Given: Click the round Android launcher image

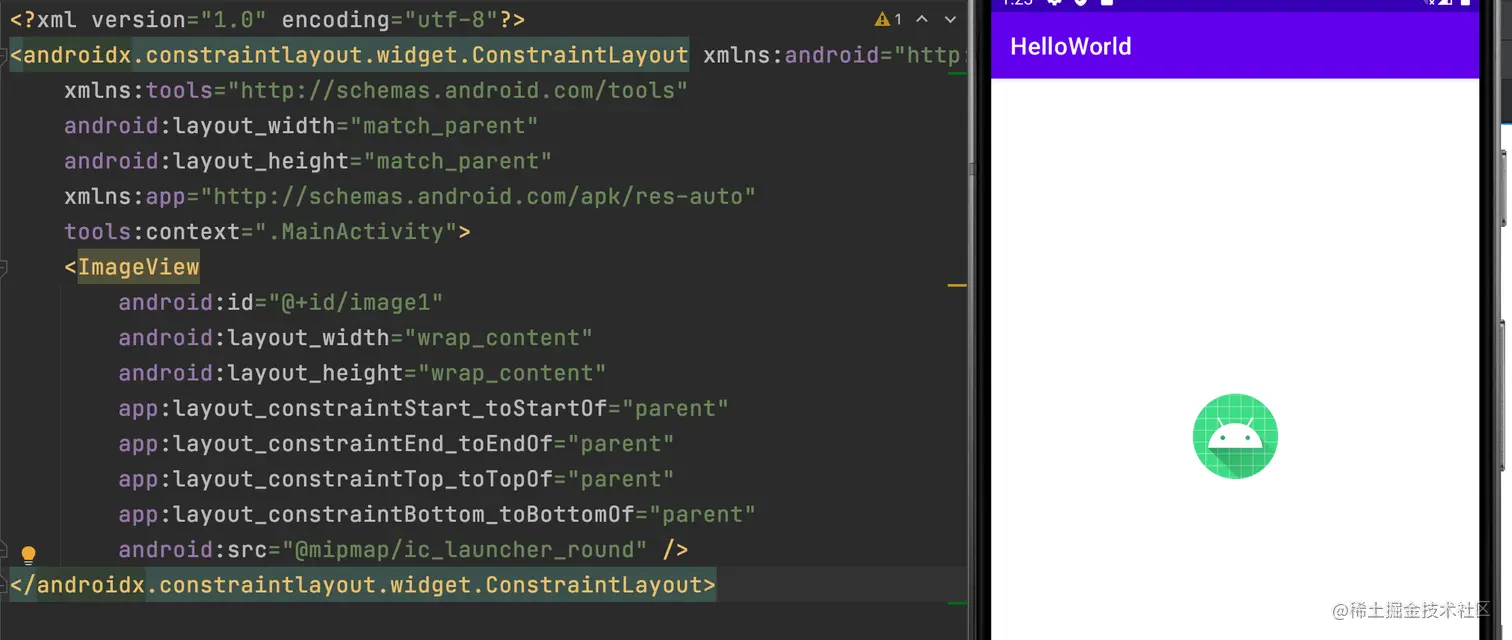Looking at the screenshot, I should [1235, 436].
